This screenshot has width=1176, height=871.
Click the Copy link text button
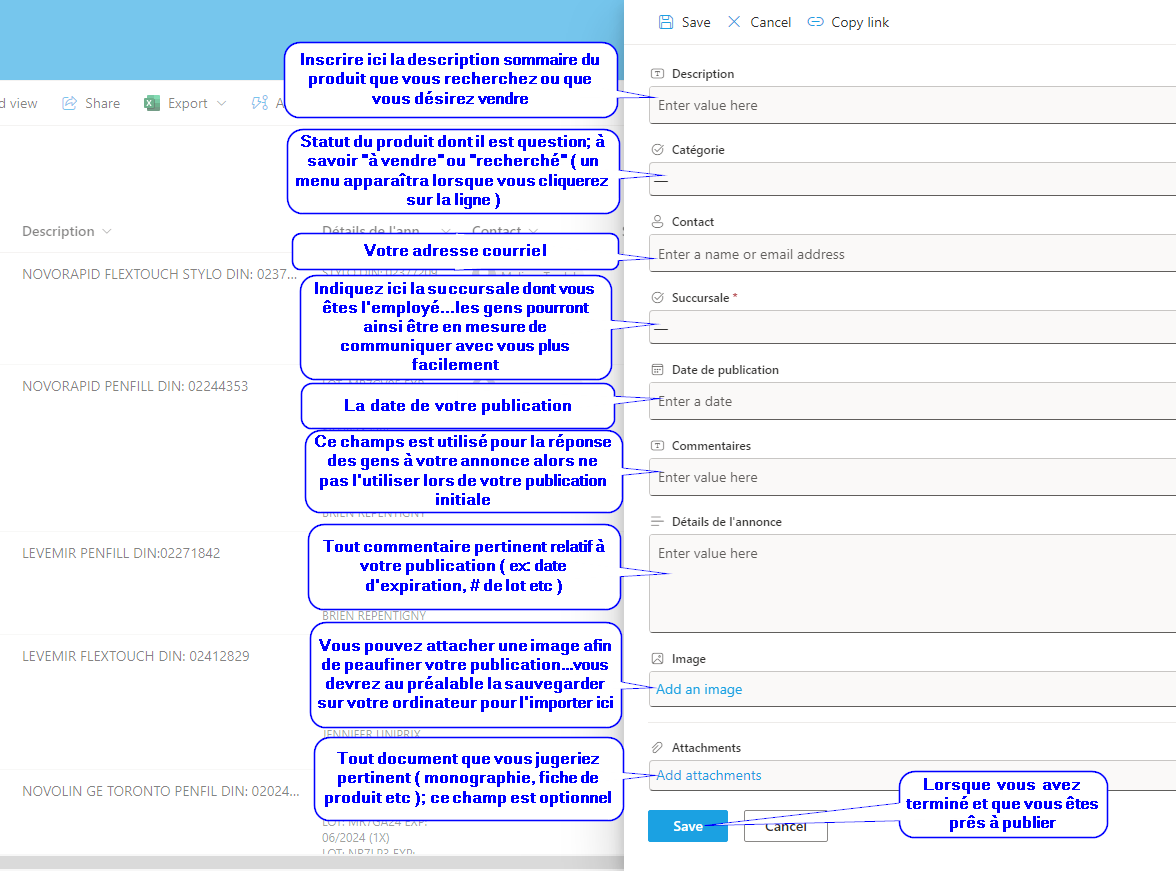click(860, 23)
